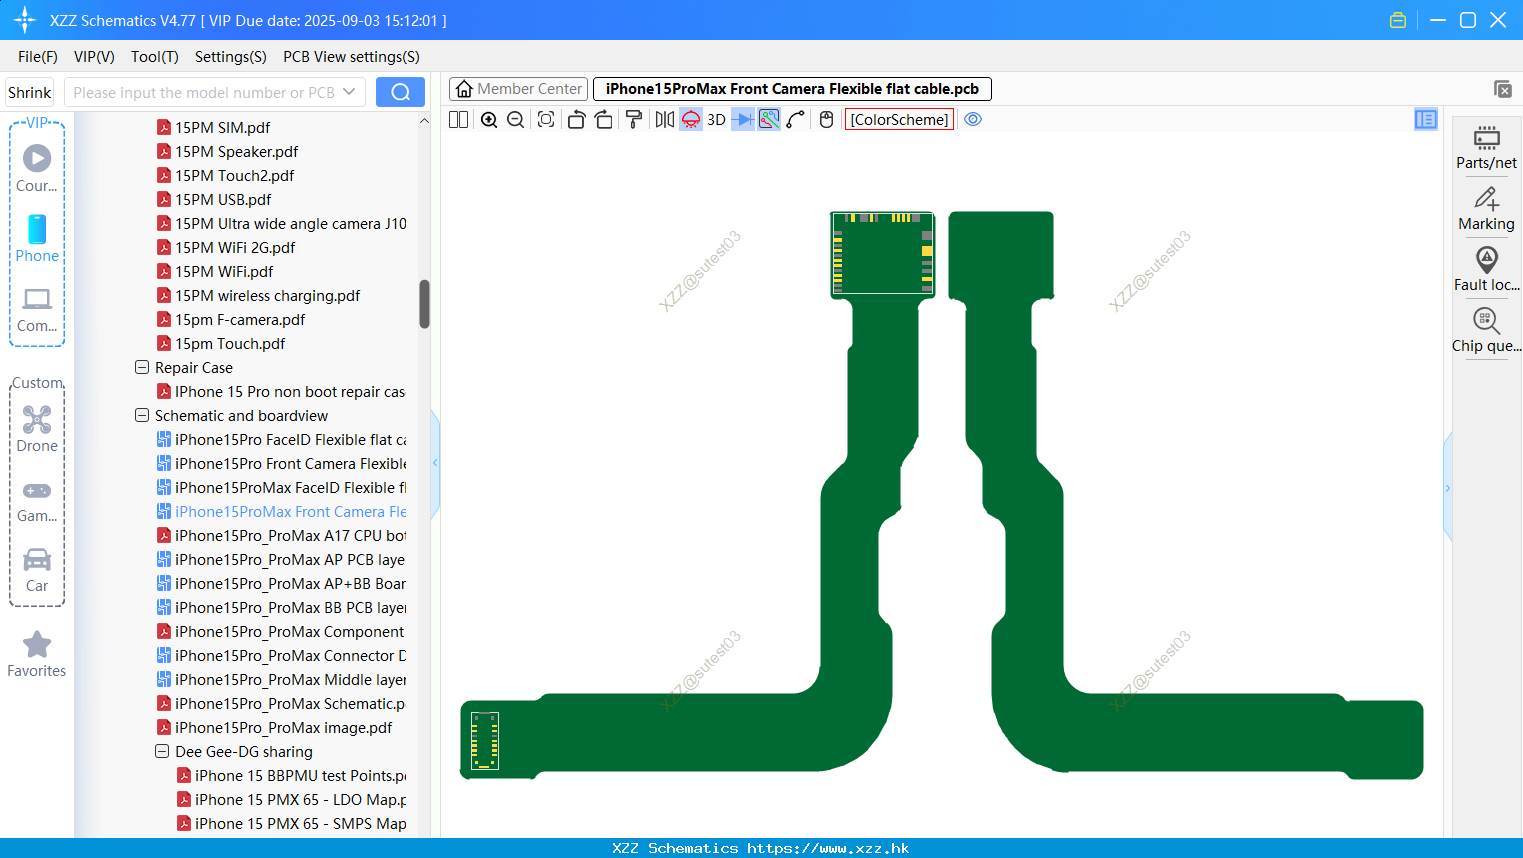Open the File(F) menu
The height and width of the screenshot is (858, 1523).
(x=38, y=57)
